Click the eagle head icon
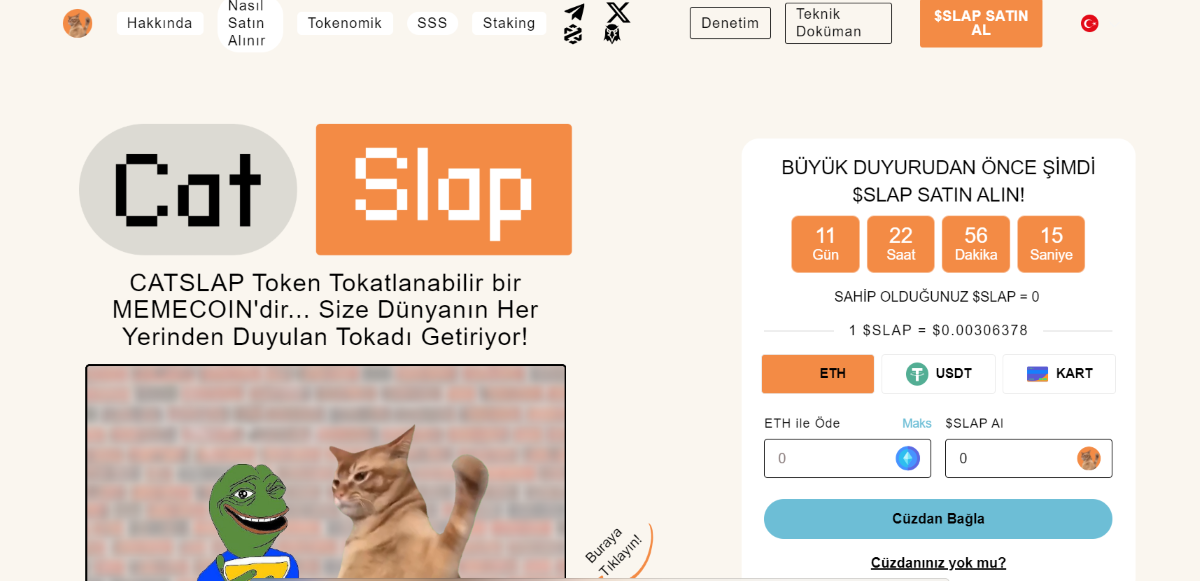Viewport: 1200px width, 581px height. pos(613,34)
